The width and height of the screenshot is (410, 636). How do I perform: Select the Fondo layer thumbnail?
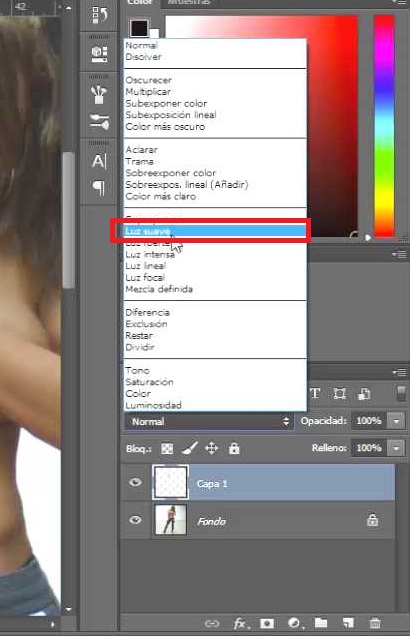coord(171,520)
